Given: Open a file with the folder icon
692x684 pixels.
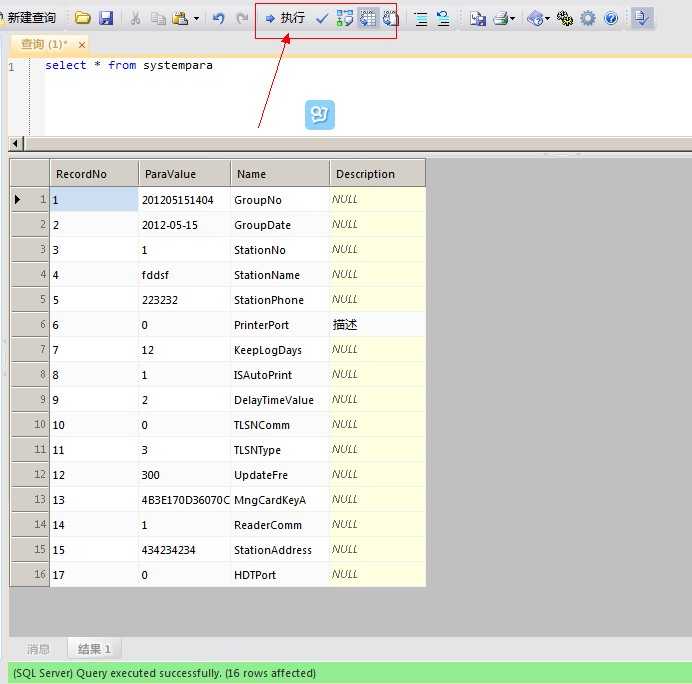Looking at the screenshot, I should click(83, 18).
